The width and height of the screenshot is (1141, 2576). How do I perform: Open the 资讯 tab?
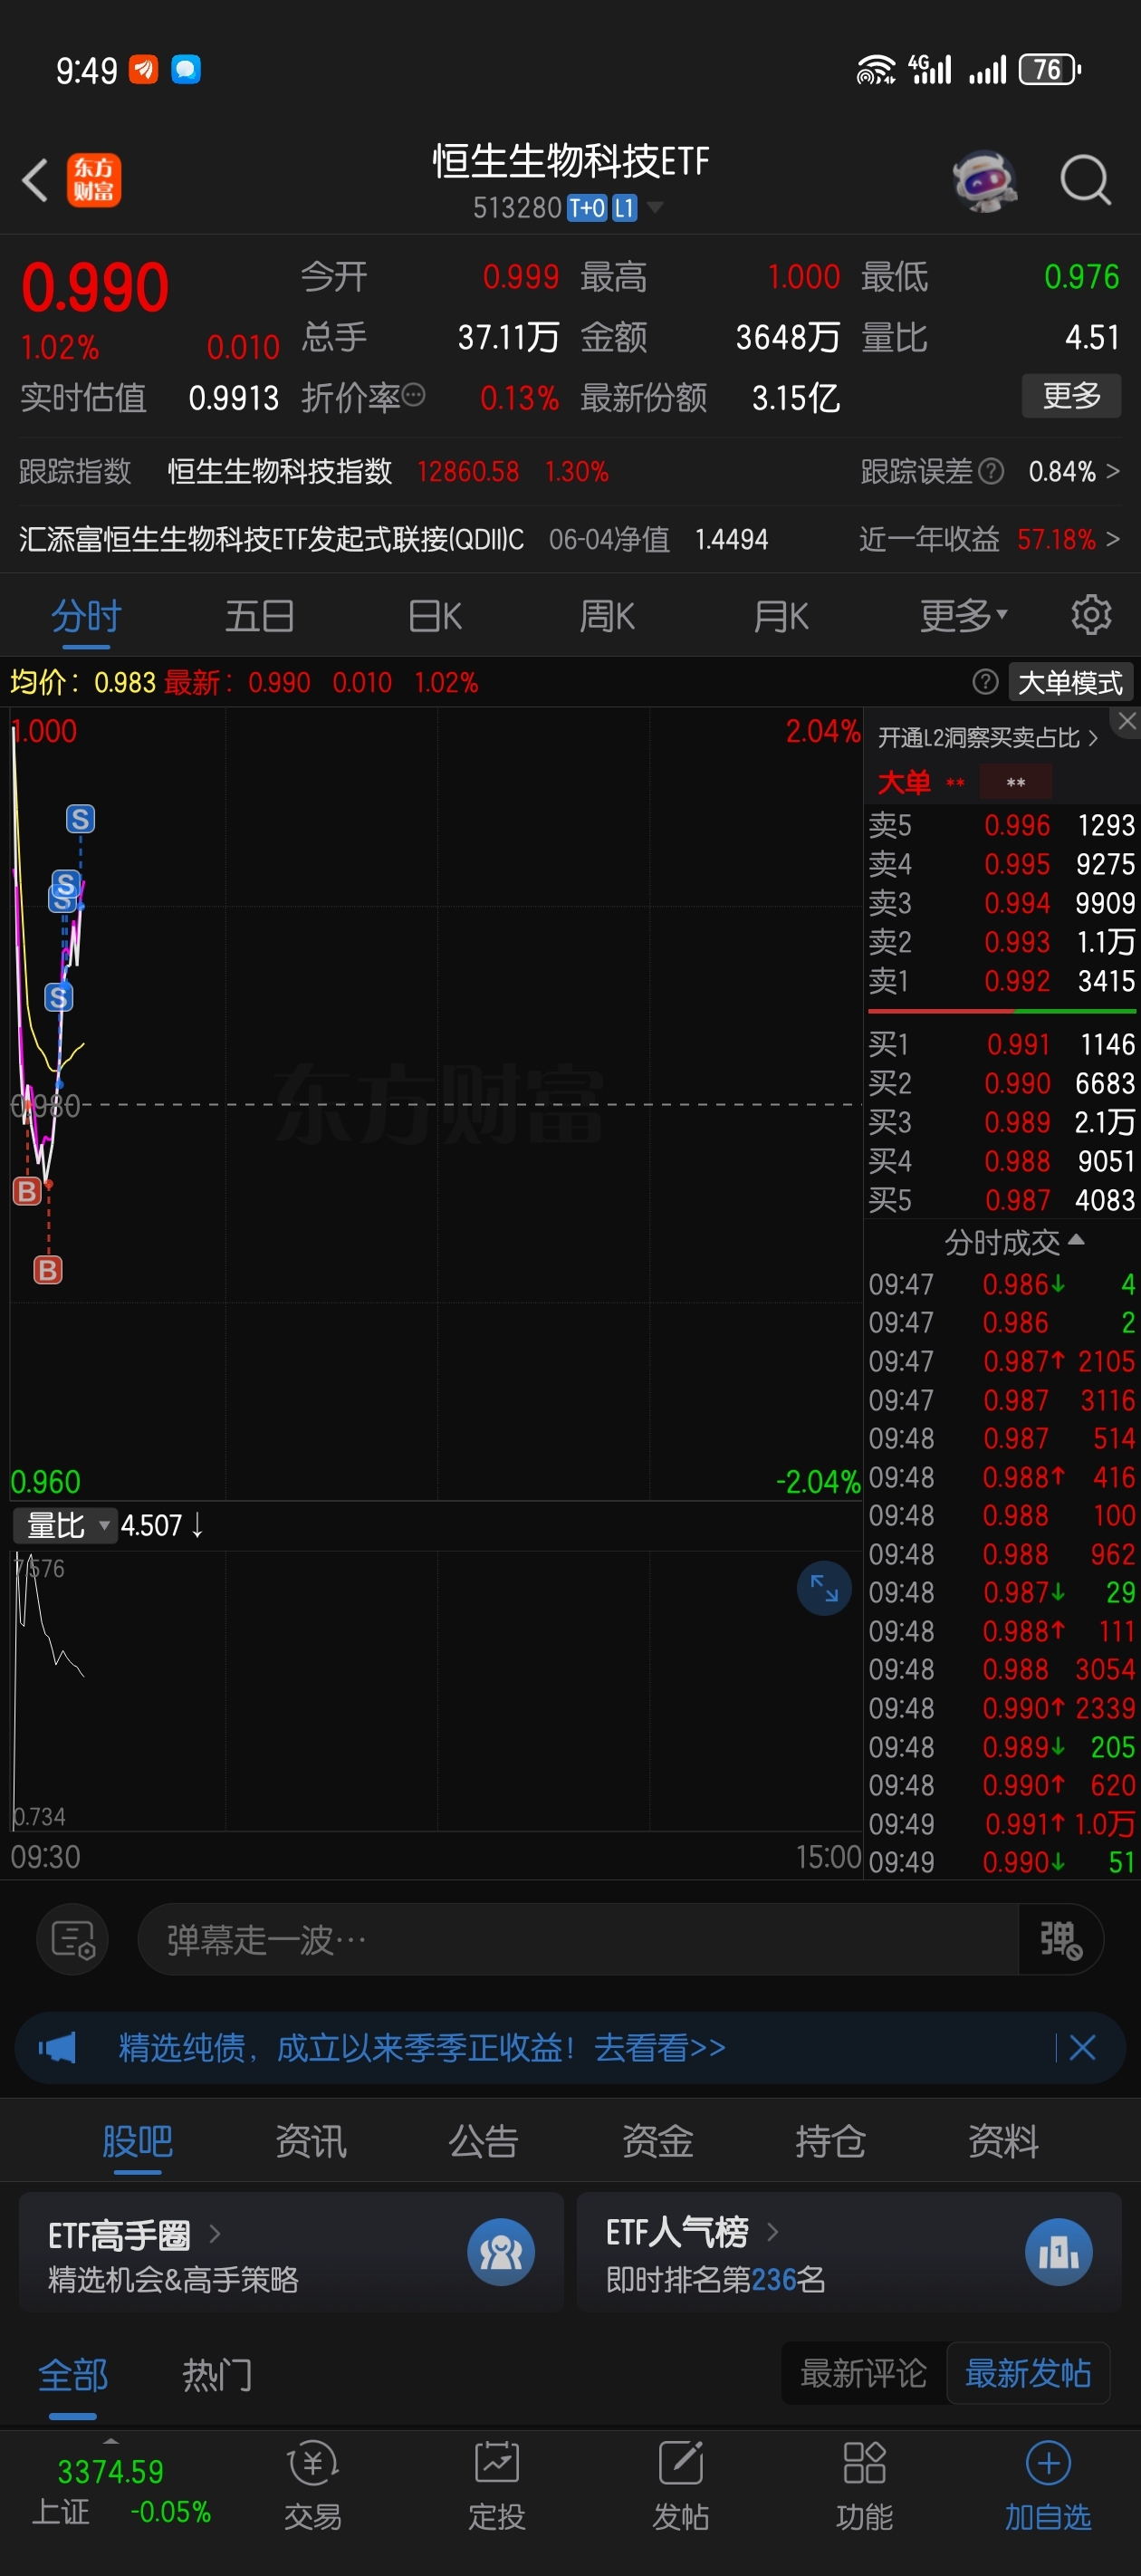click(311, 2141)
